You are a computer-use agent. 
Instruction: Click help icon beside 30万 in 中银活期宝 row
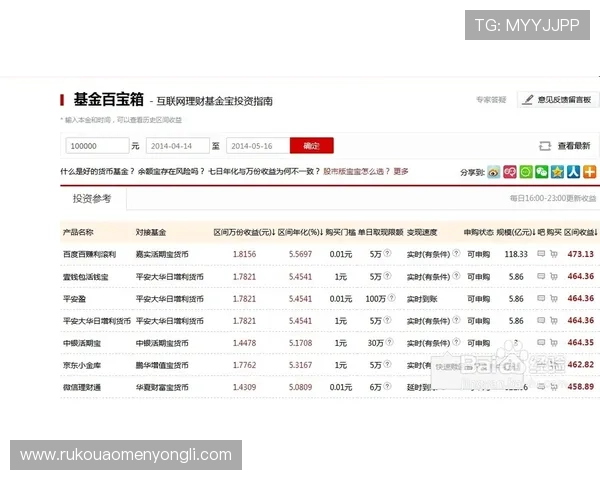[x=390, y=342]
